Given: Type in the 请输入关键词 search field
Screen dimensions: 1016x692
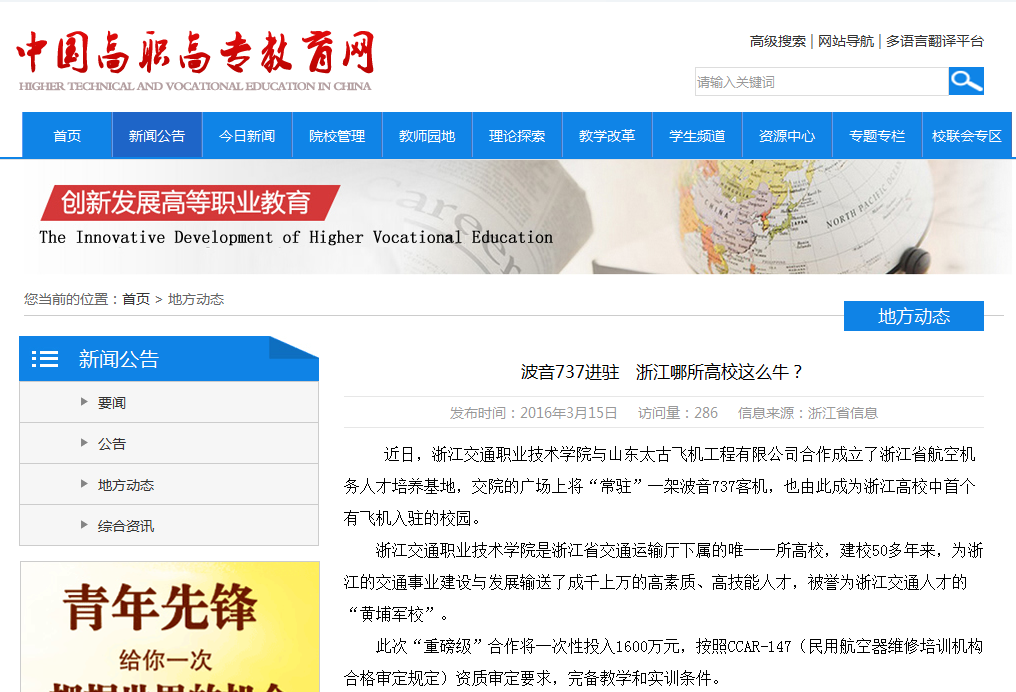Looking at the screenshot, I should coord(820,82).
